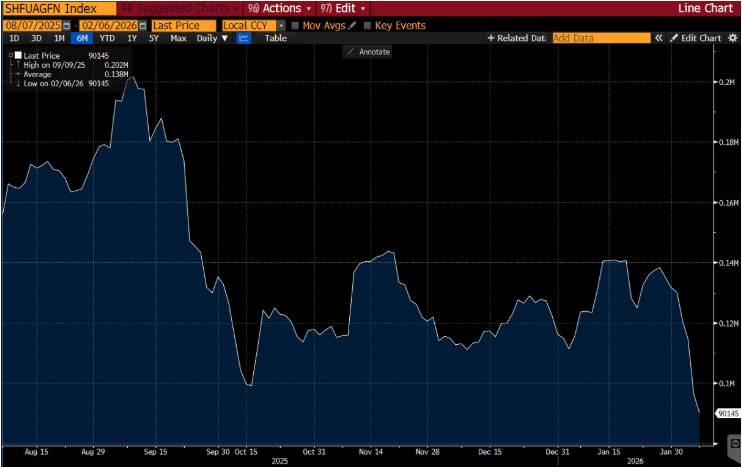Open the start date calendar picker

click(67, 26)
